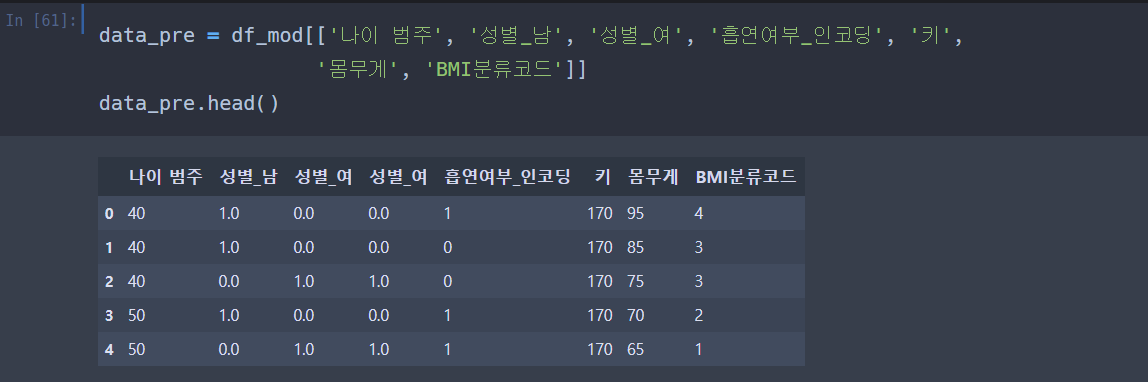1148x382 pixels.
Task: Select the 키 column header
Action: [x=603, y=177]
